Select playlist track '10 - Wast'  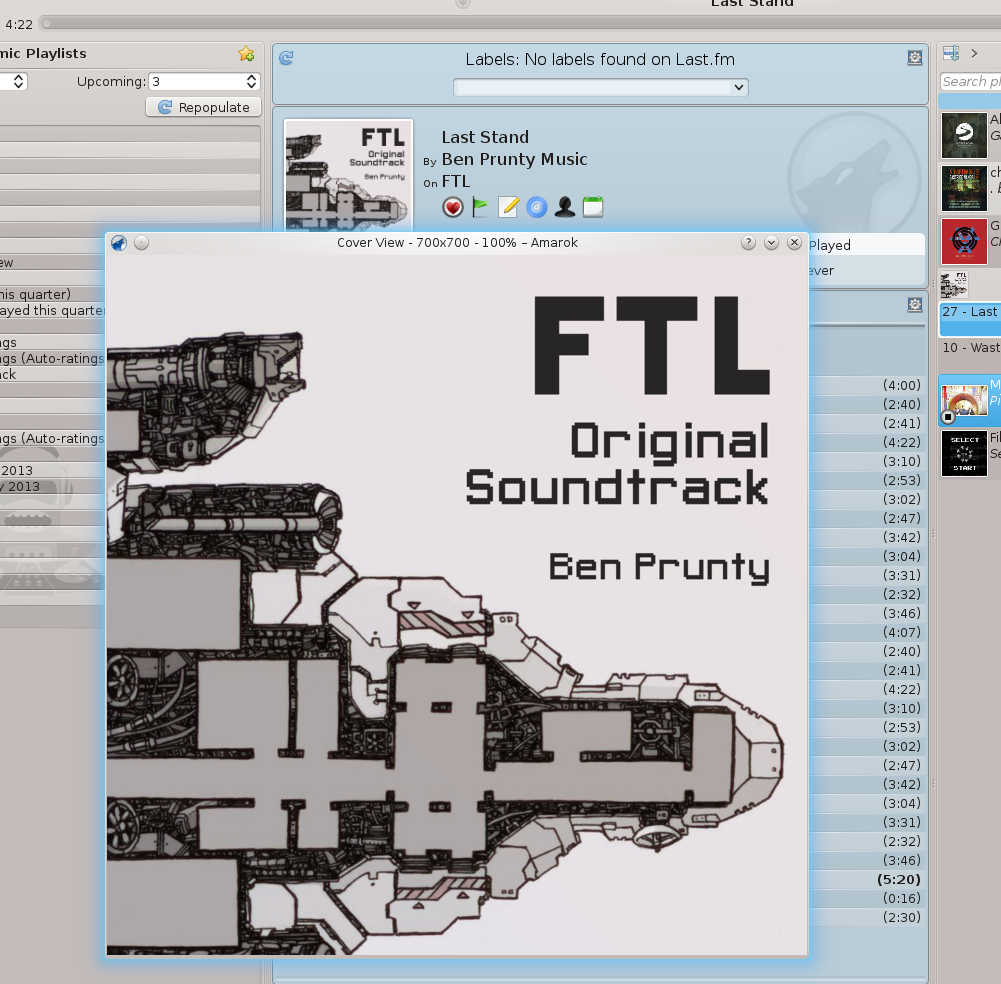tap(971, 347)
